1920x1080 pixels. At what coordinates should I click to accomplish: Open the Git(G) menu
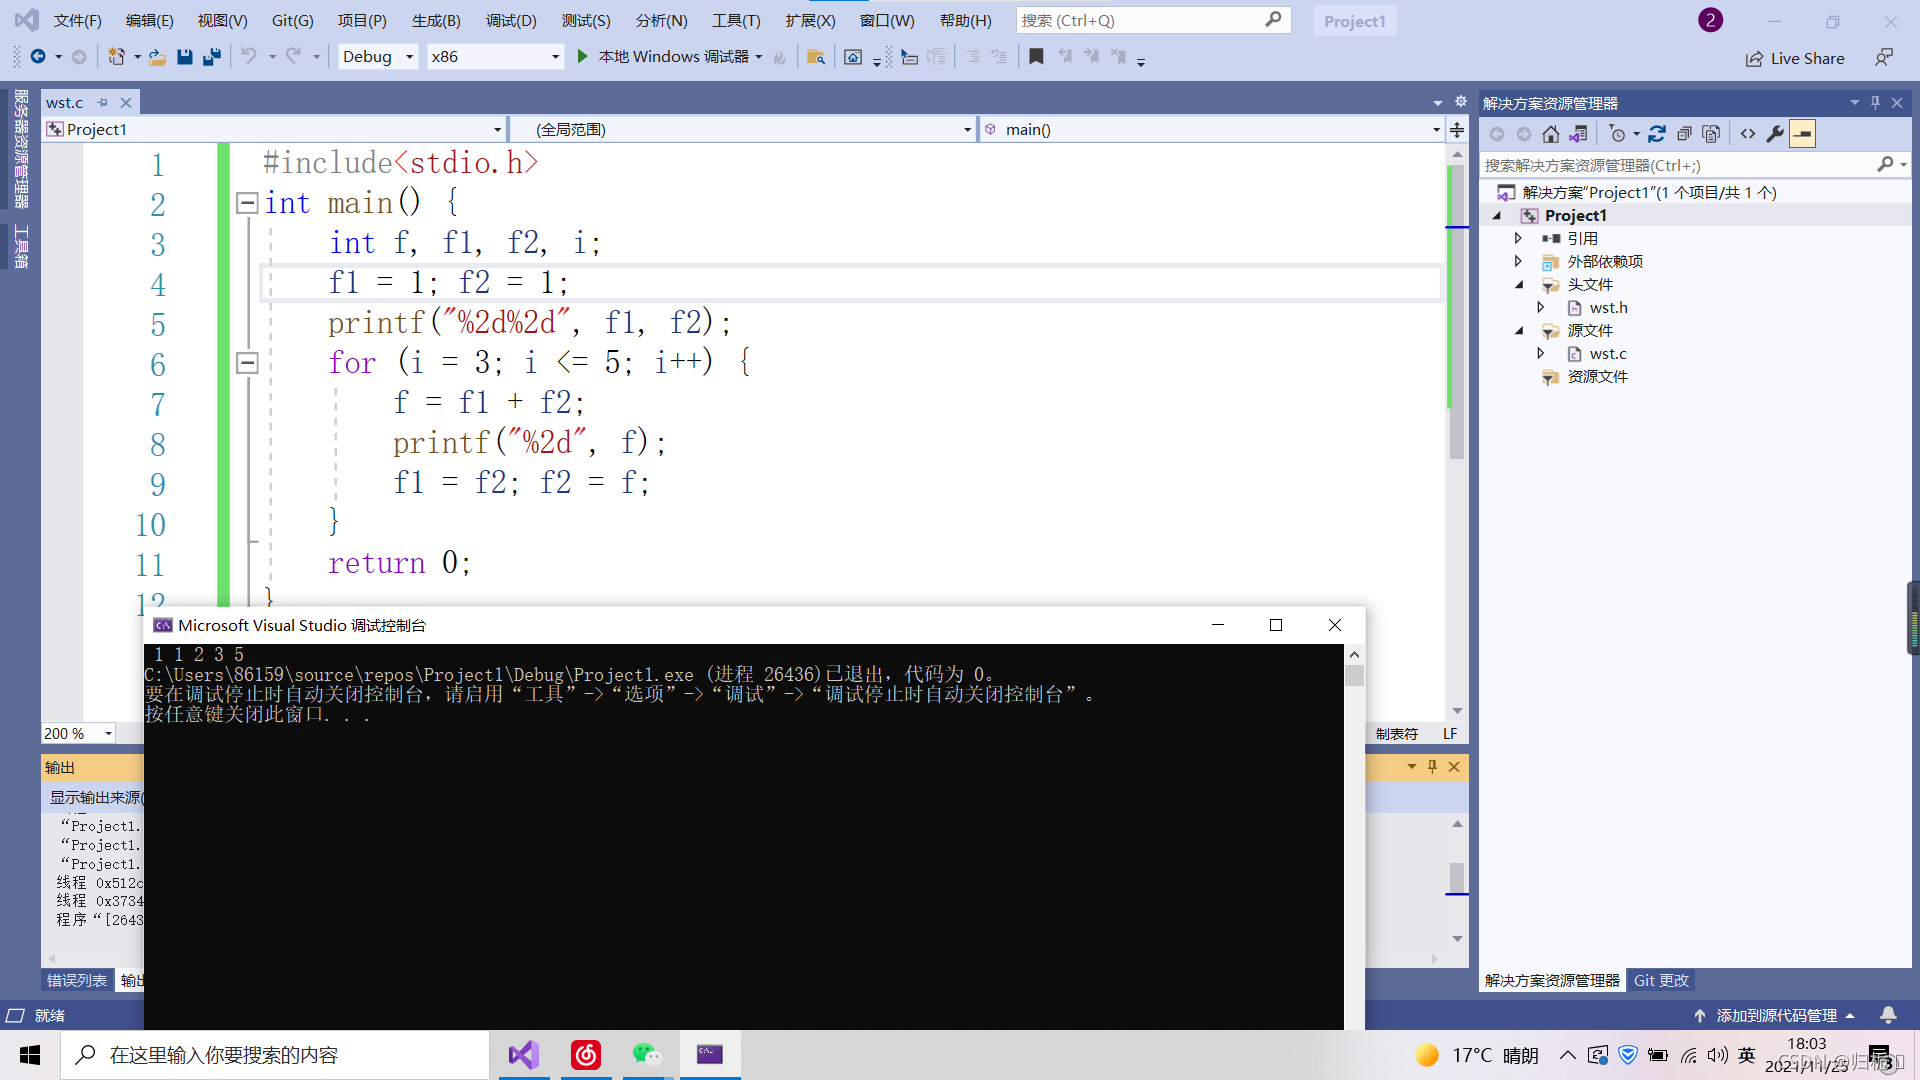point(293,20)
